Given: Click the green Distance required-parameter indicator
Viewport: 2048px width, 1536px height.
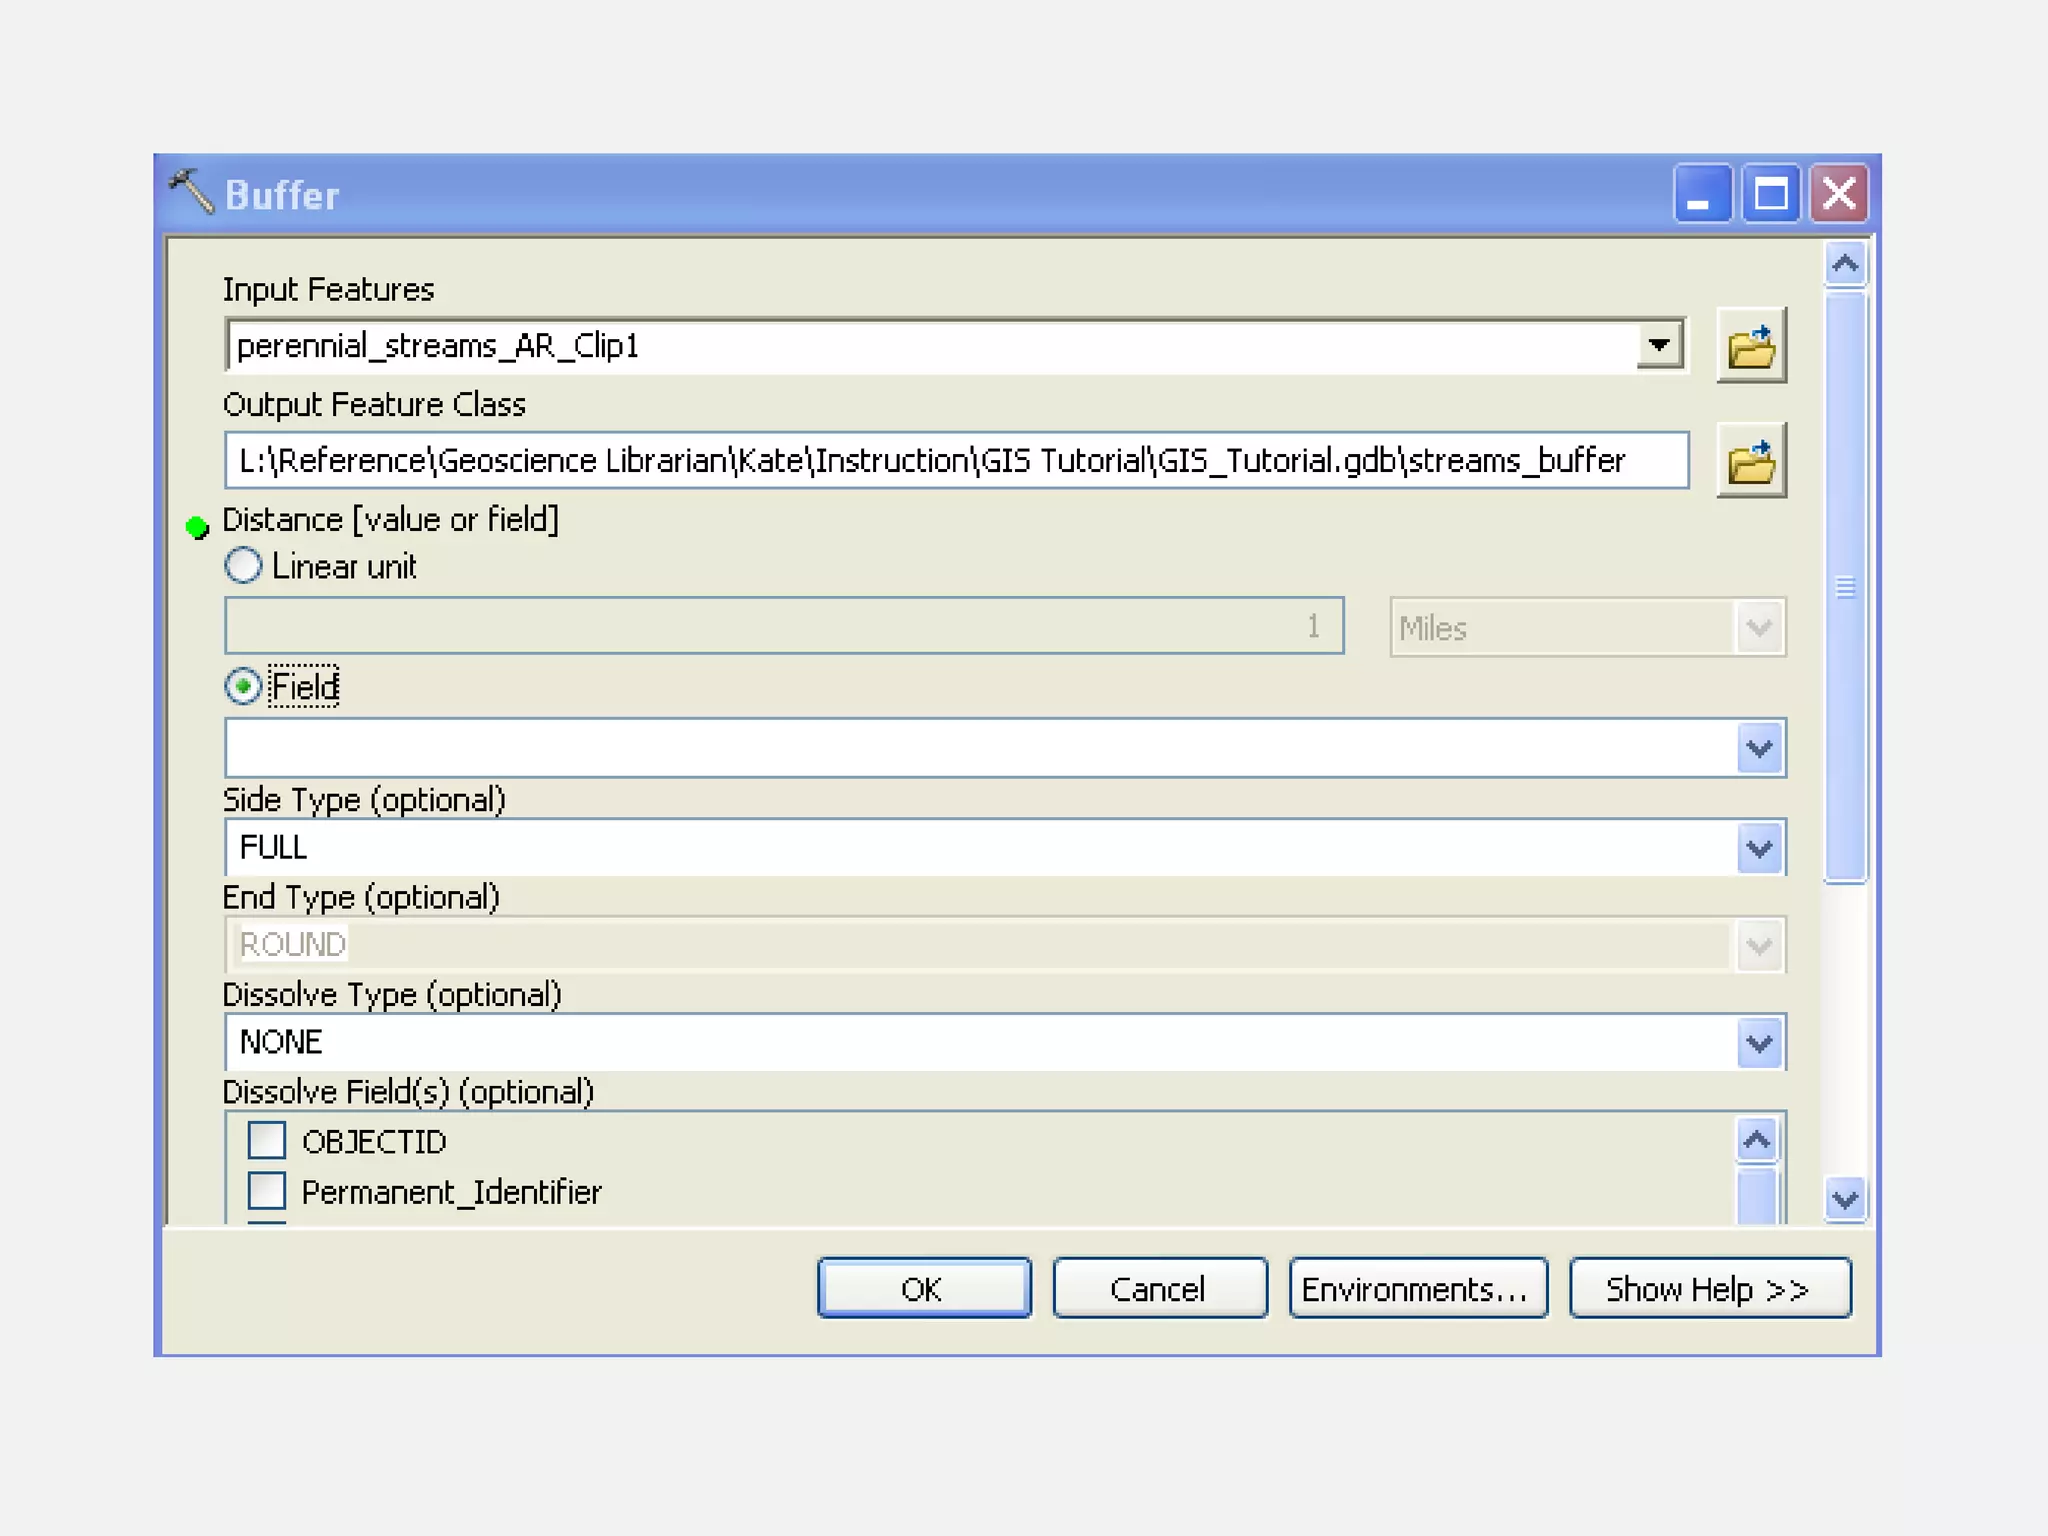Looking at the screenshot, I should [x=197, y=527].
